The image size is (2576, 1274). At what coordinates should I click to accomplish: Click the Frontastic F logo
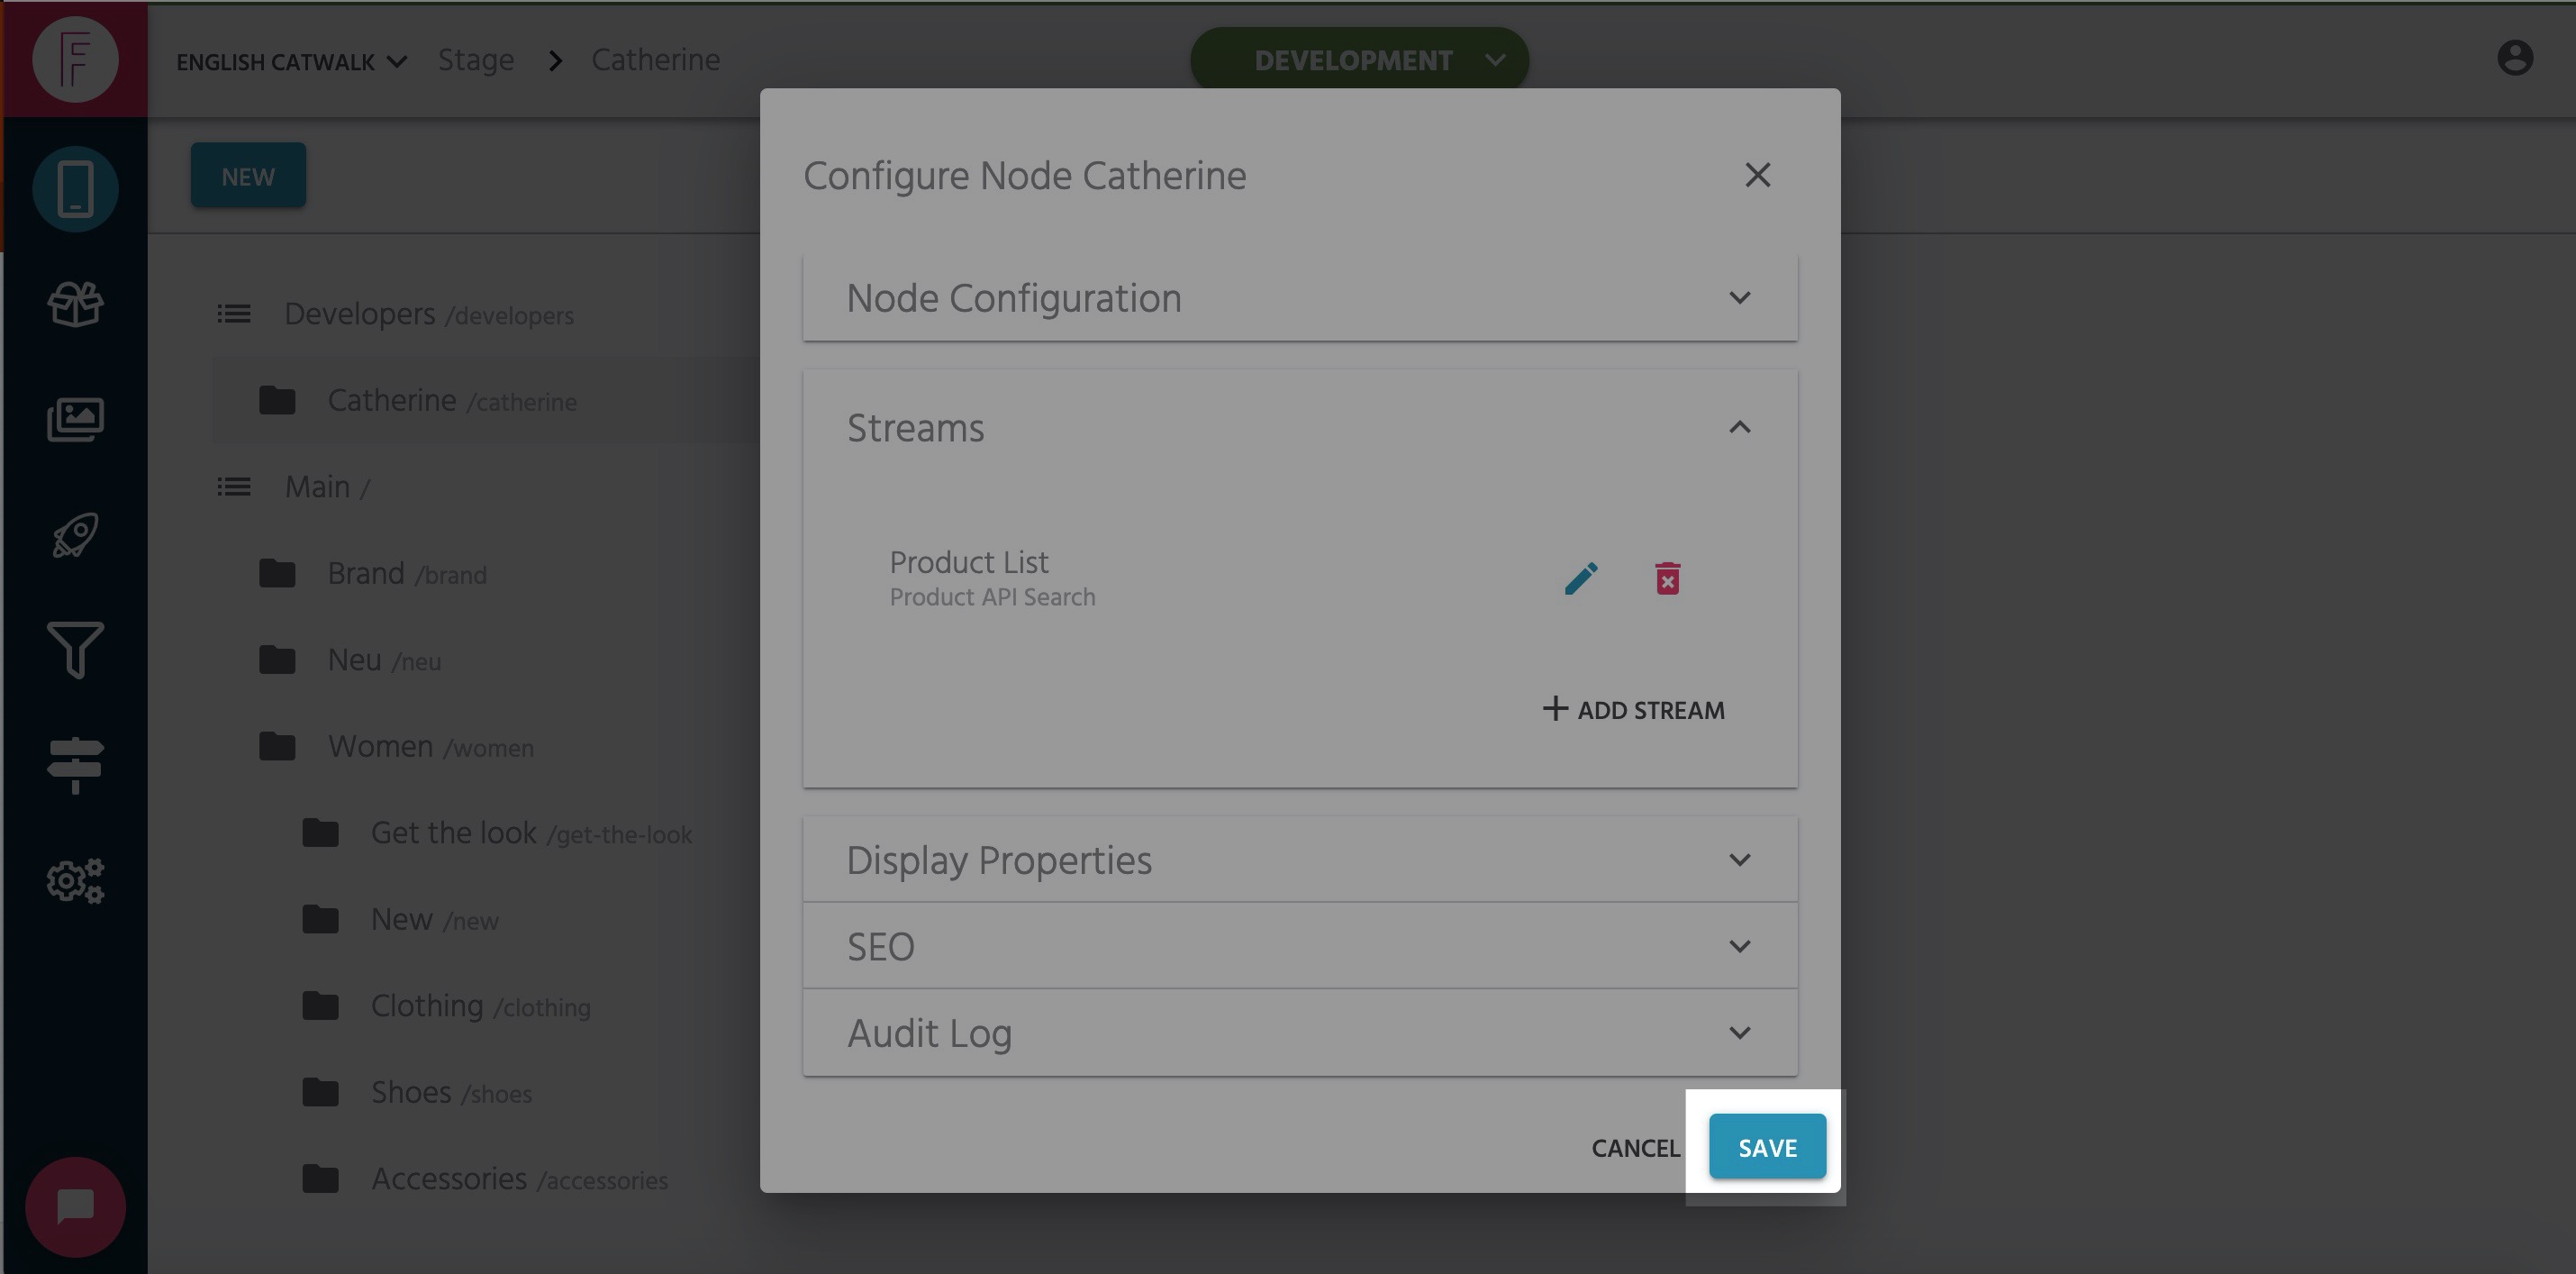(75, 59)
